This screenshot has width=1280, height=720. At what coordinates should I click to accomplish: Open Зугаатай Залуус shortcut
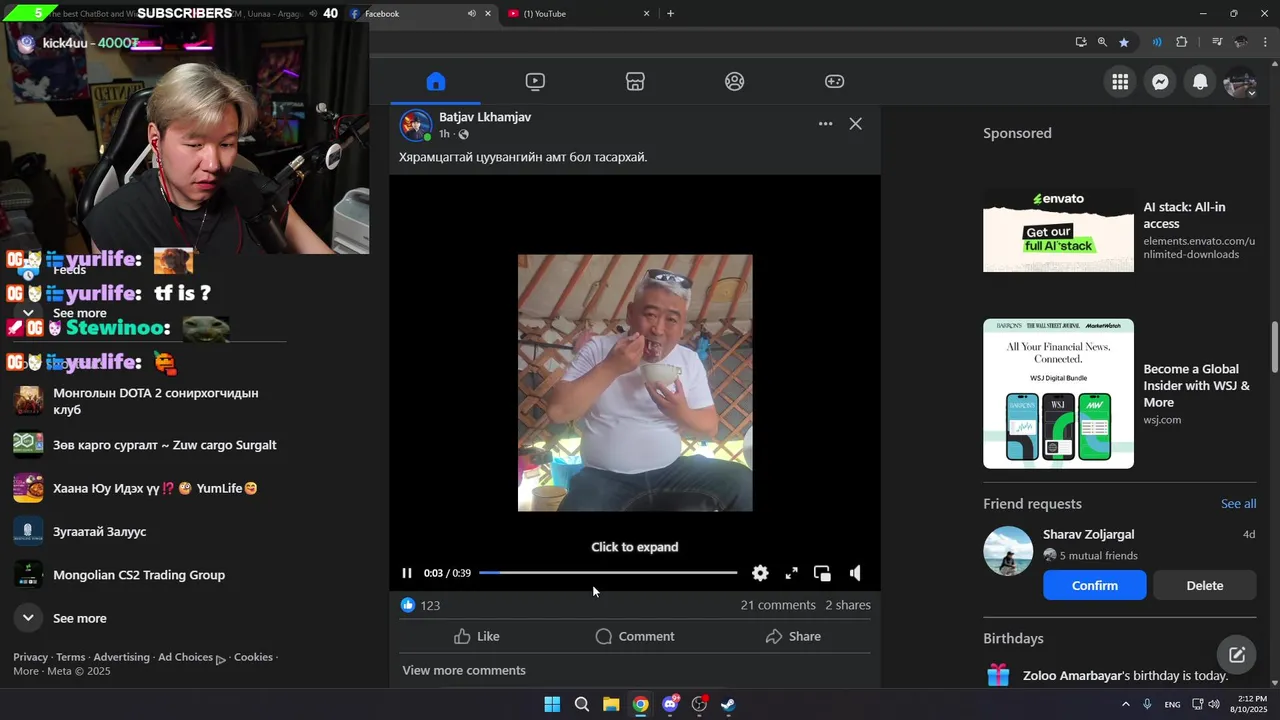(150, 531)
